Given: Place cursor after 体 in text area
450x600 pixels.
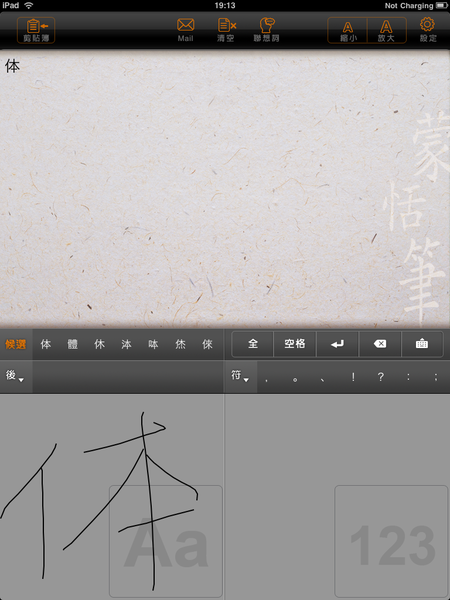Looking at the screenshot, I should (22, 66).
